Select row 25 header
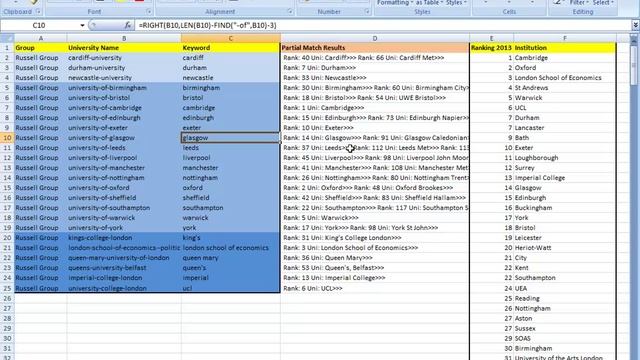This screenshot has width=640, height=360. [7, 288]
